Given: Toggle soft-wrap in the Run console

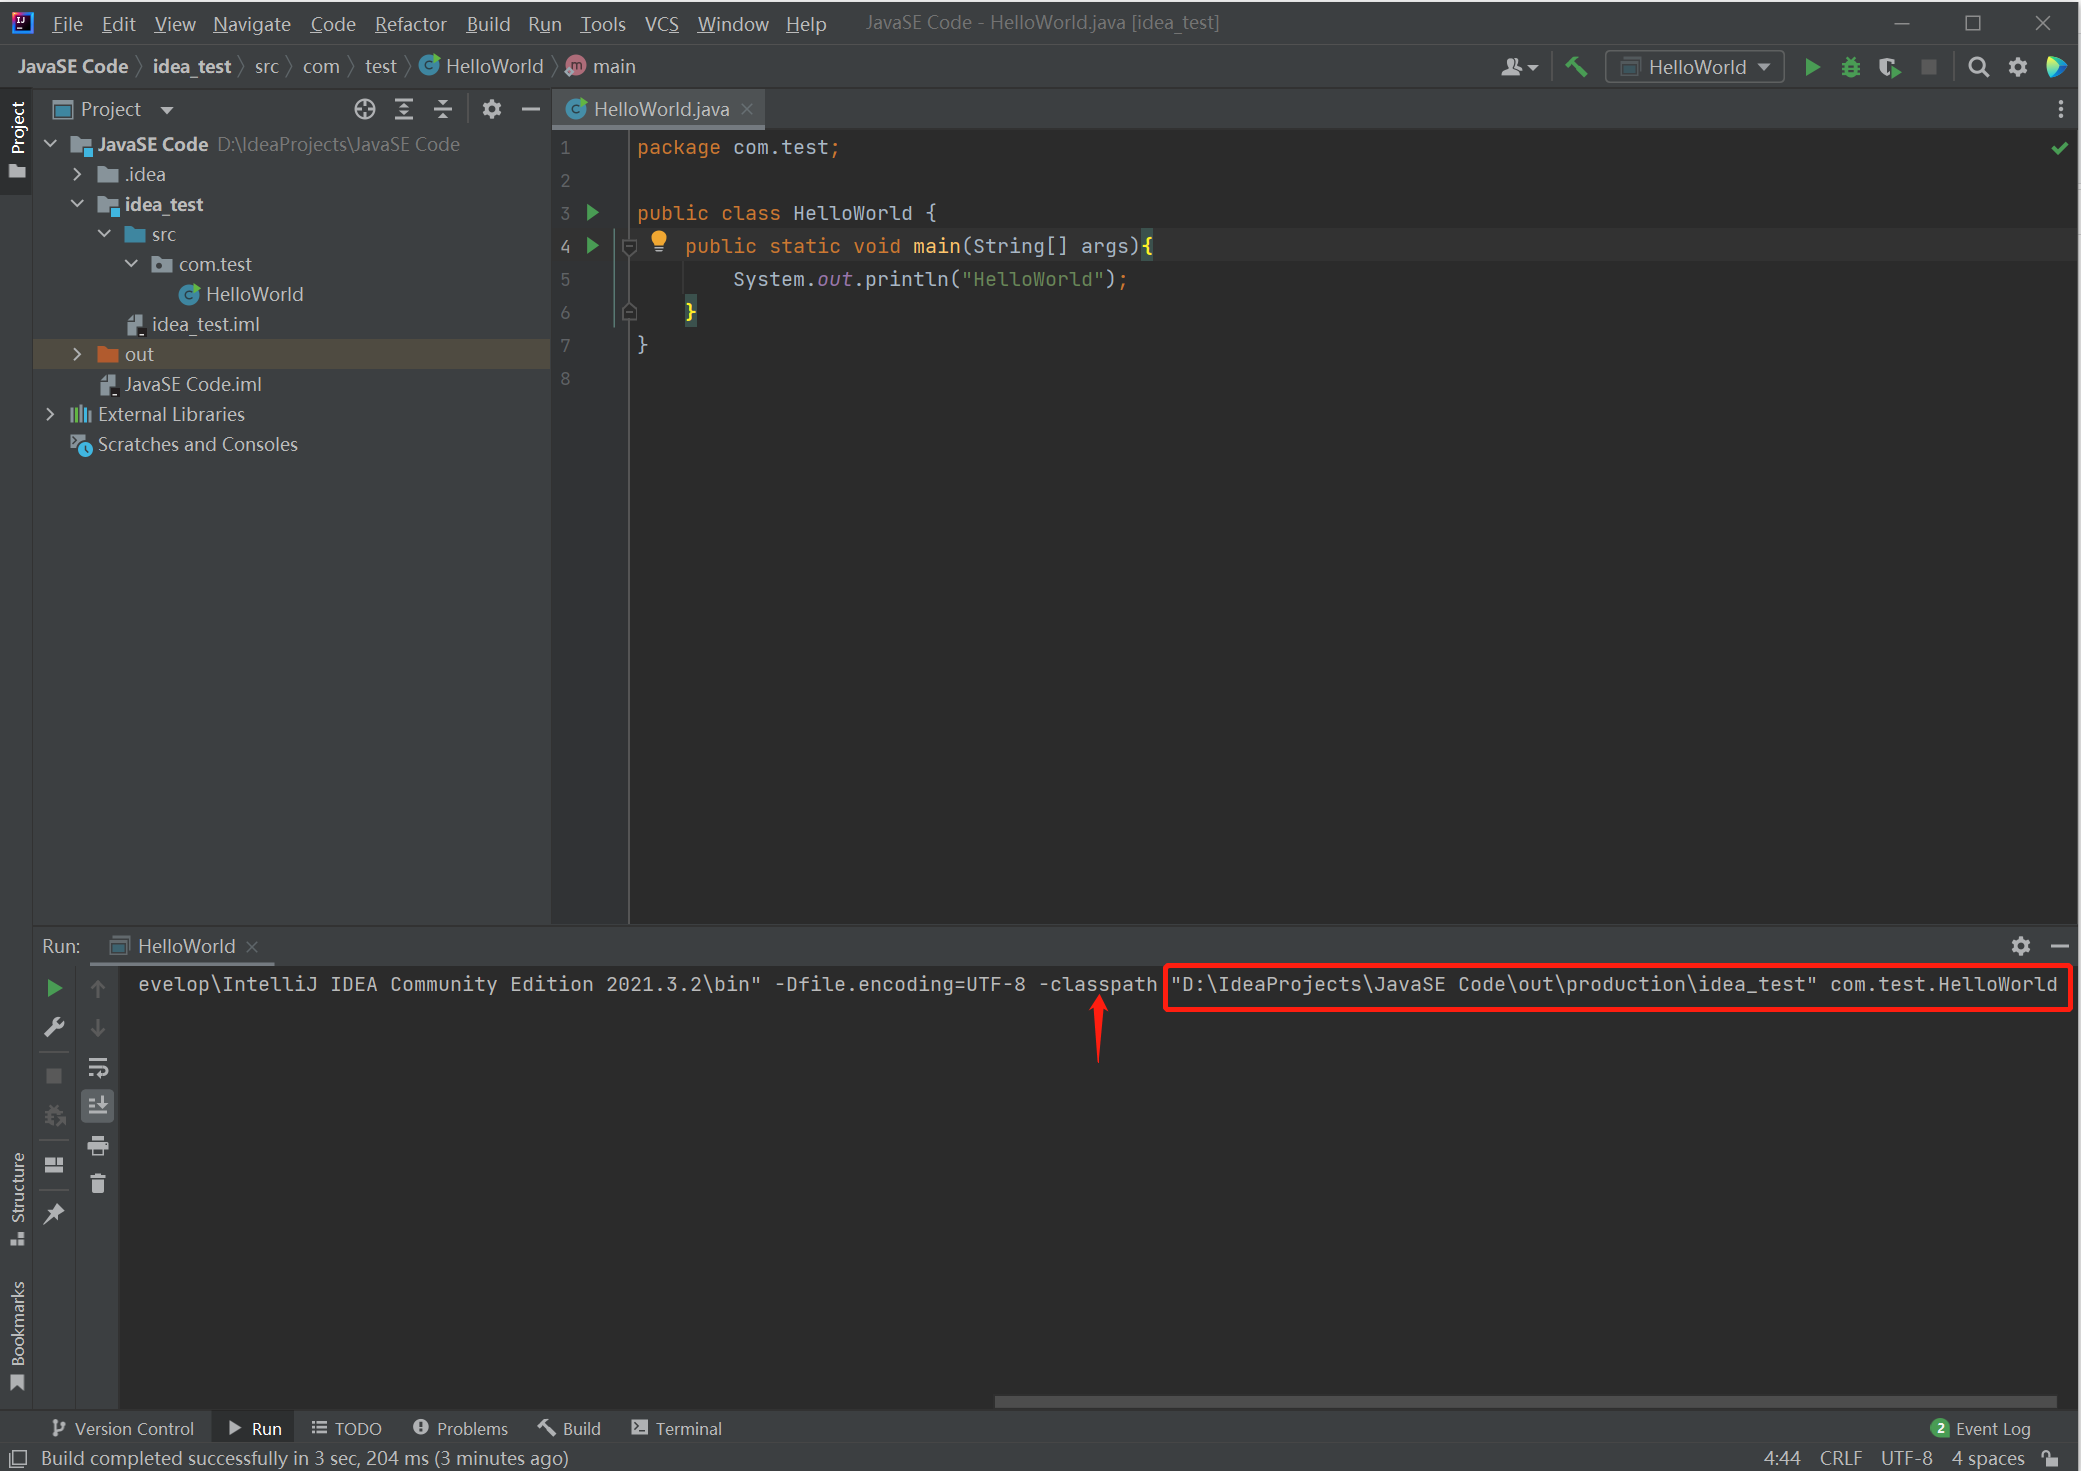Looking at the screenshot, I should point(98,1067).
